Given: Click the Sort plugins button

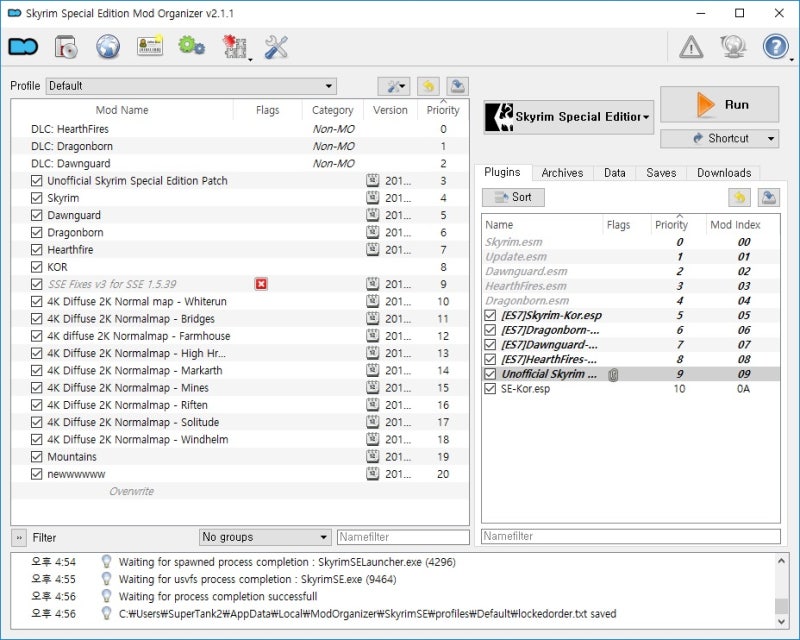Looking at the screenshot, I should pos(513,197).
